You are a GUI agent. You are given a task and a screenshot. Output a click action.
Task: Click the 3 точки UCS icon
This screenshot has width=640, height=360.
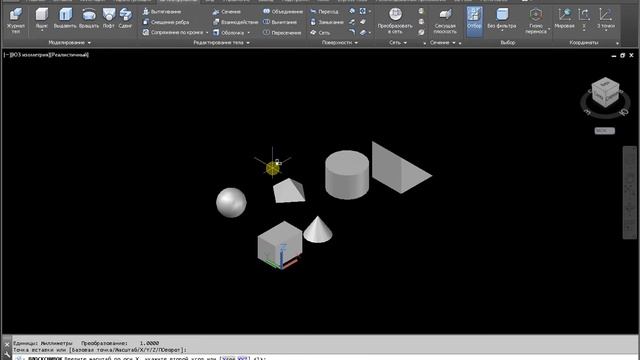tap(605, 18)
